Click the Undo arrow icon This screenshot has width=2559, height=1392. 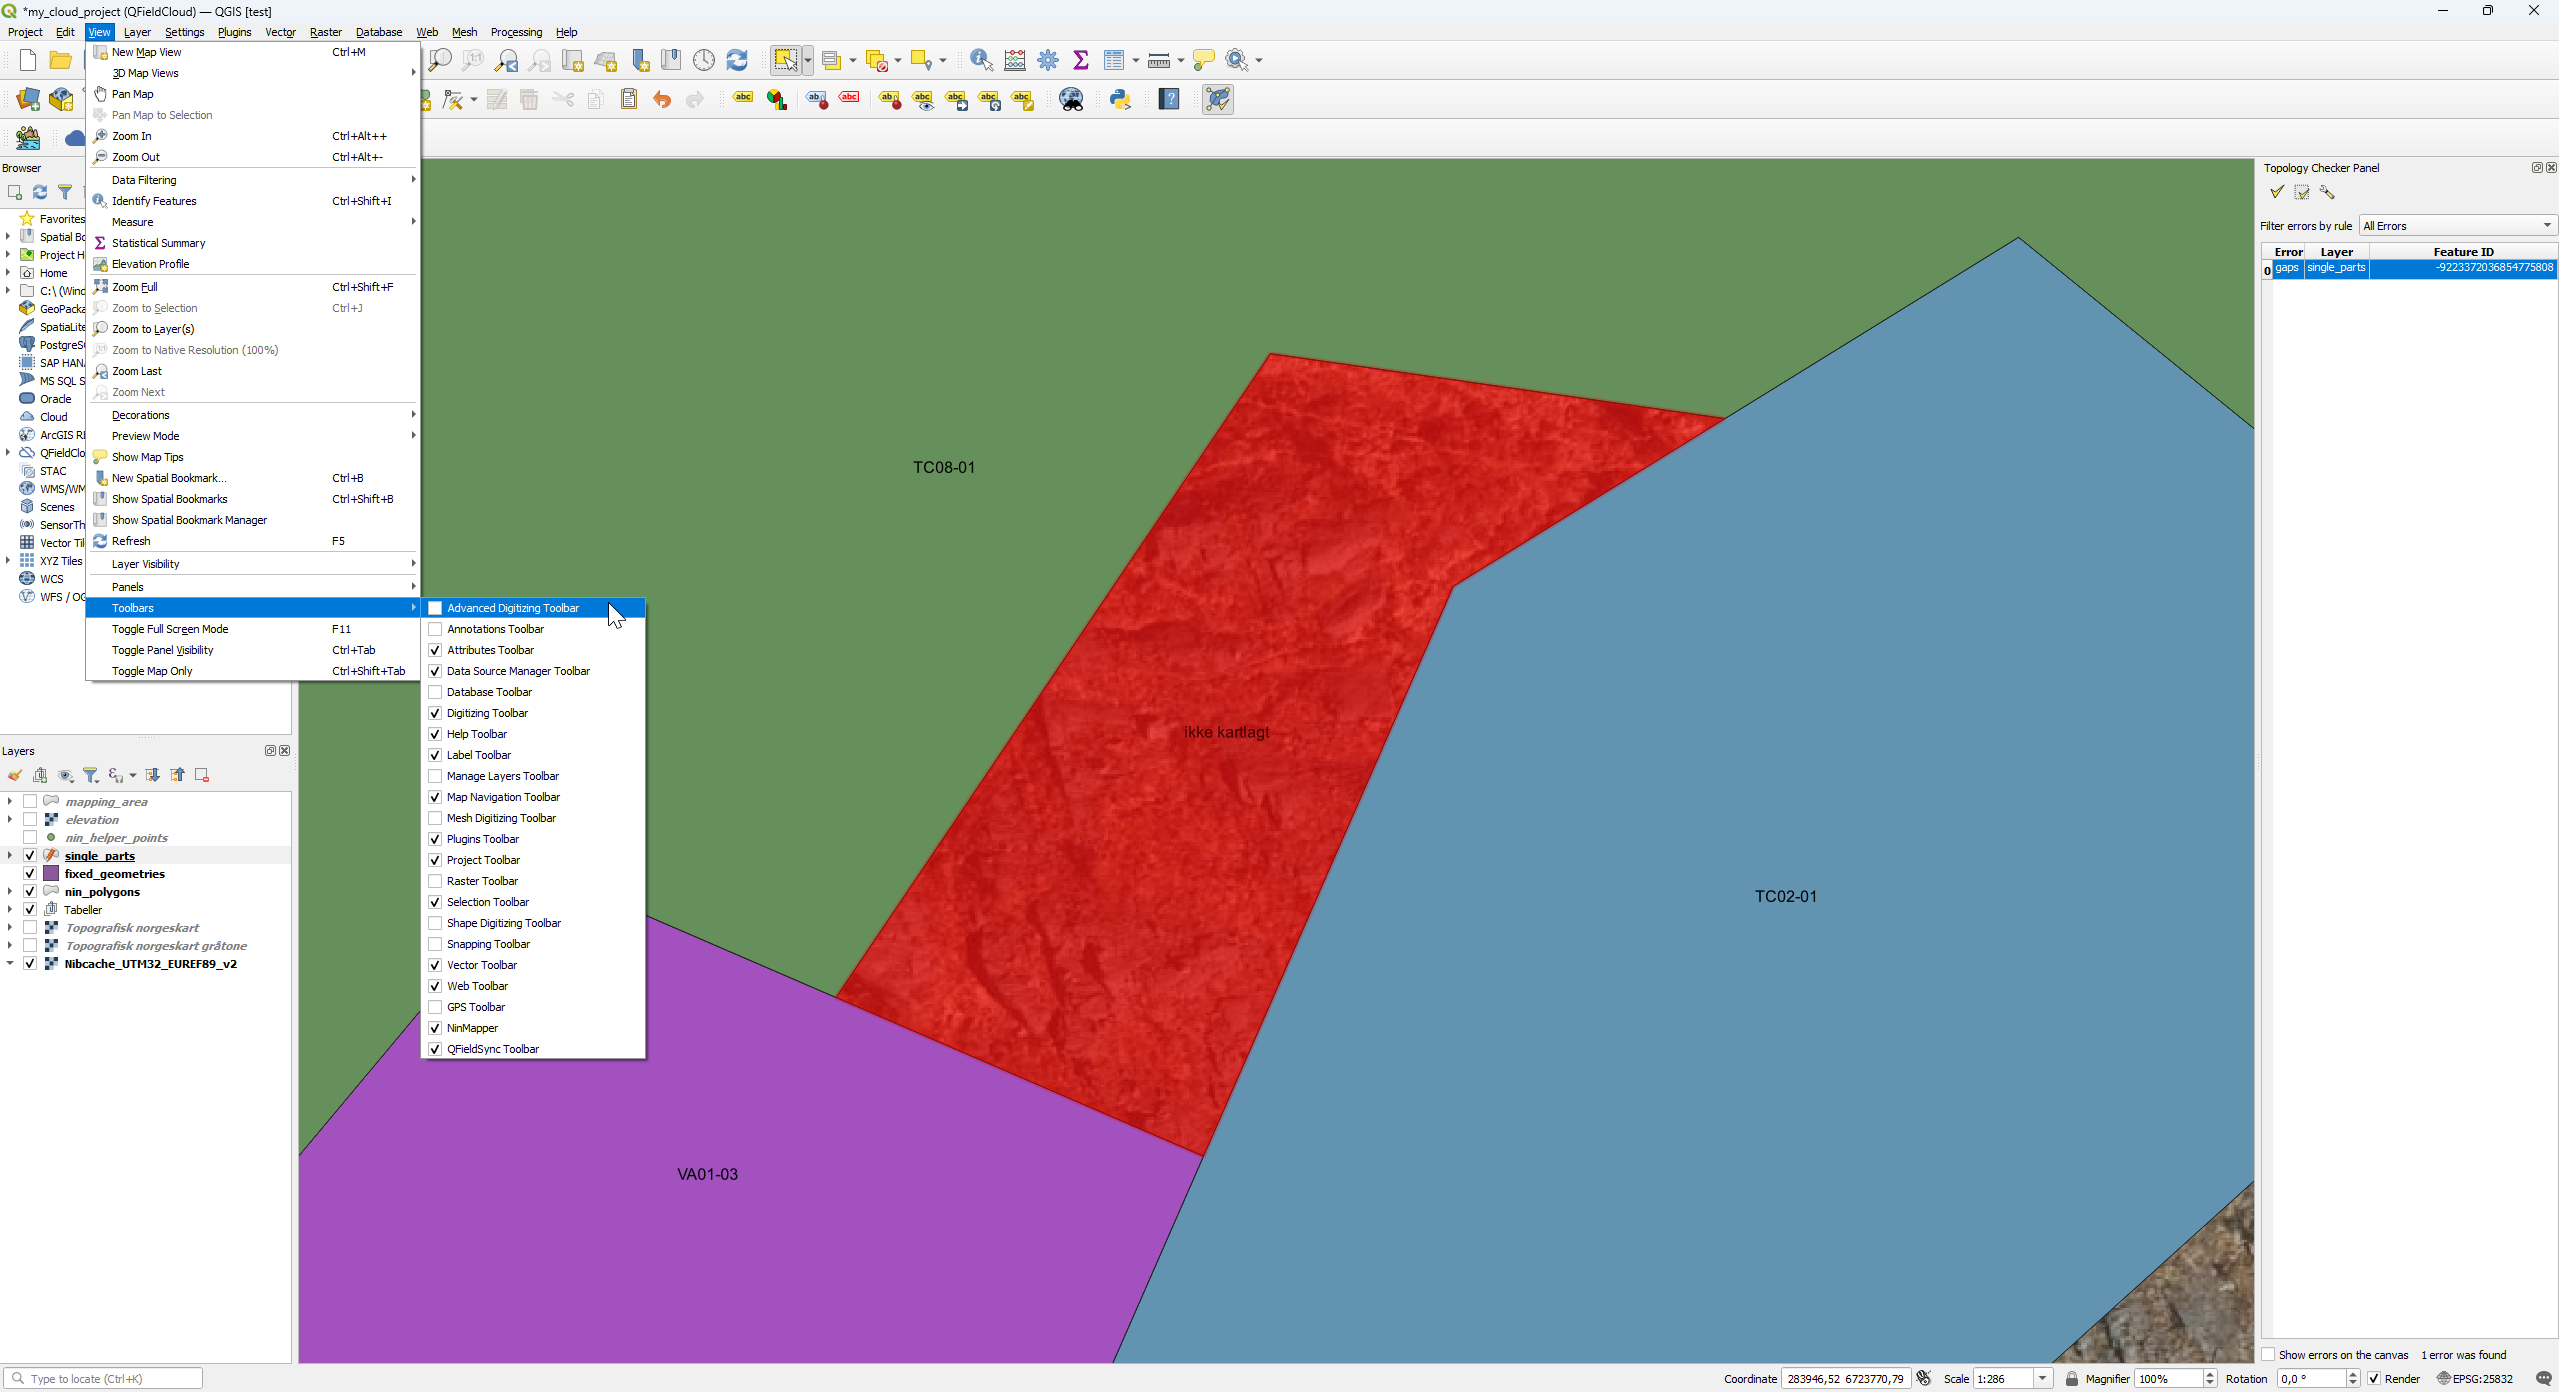pyautogui.click(x=661, y=99)
